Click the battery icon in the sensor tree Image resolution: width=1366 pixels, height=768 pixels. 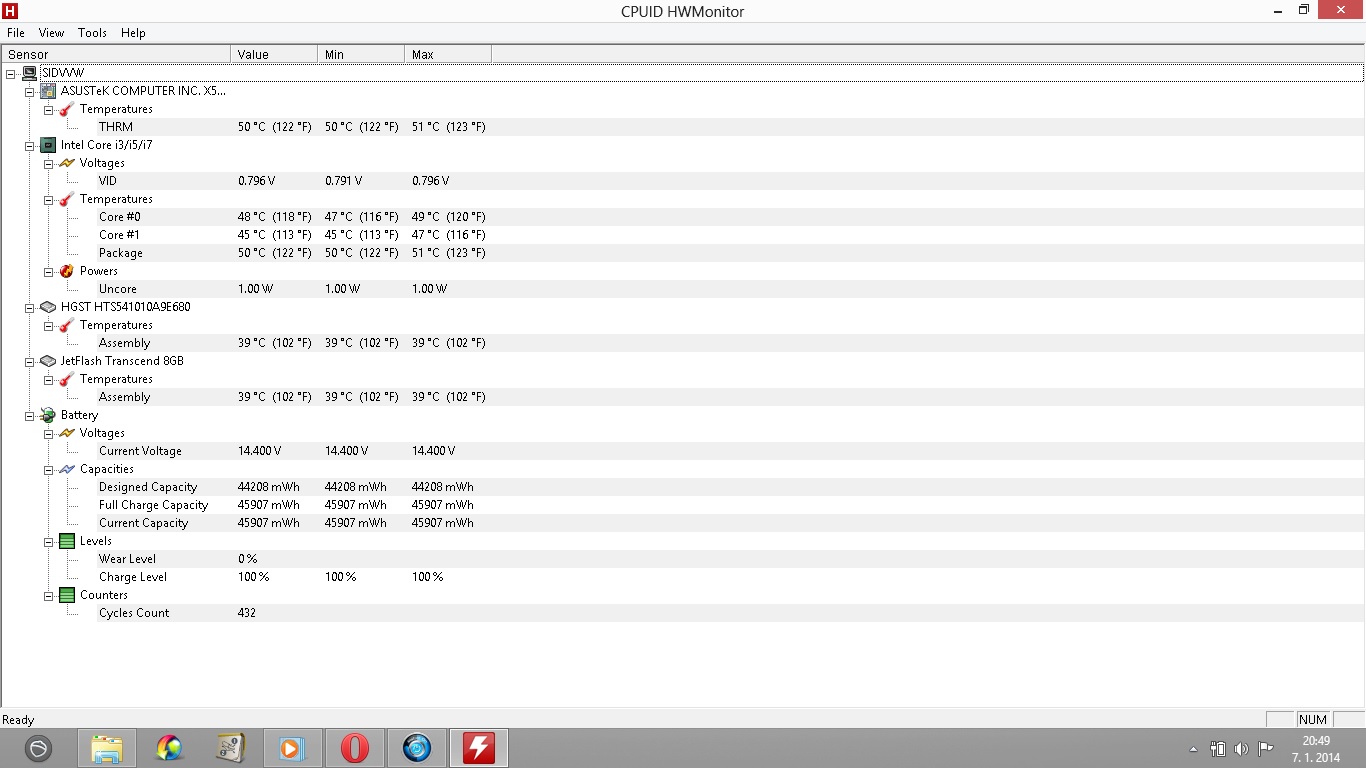48,415
